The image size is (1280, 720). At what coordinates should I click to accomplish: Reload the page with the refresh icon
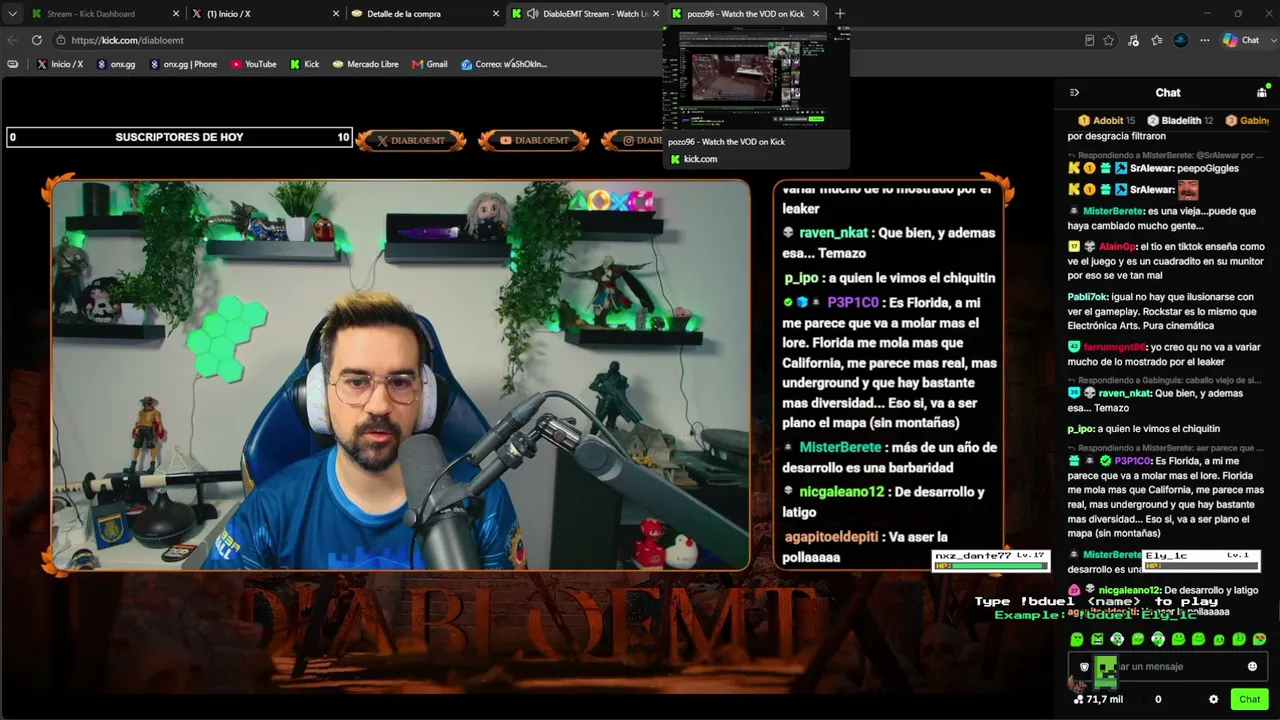(x=37, y=40)
